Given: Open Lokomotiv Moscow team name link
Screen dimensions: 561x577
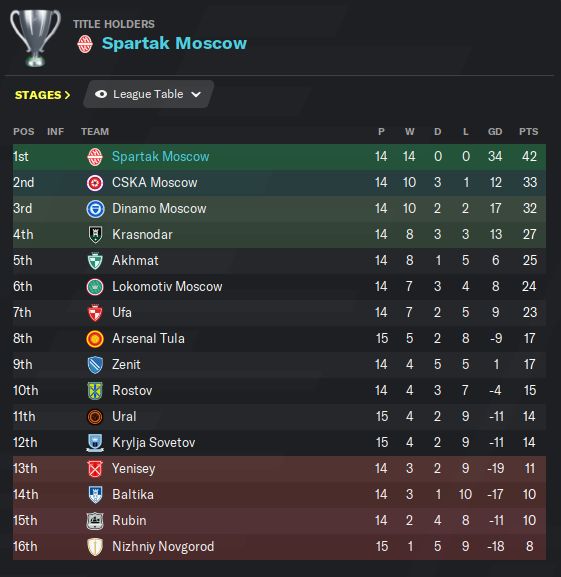Looking at the screenshot, I should pos(167,287).
